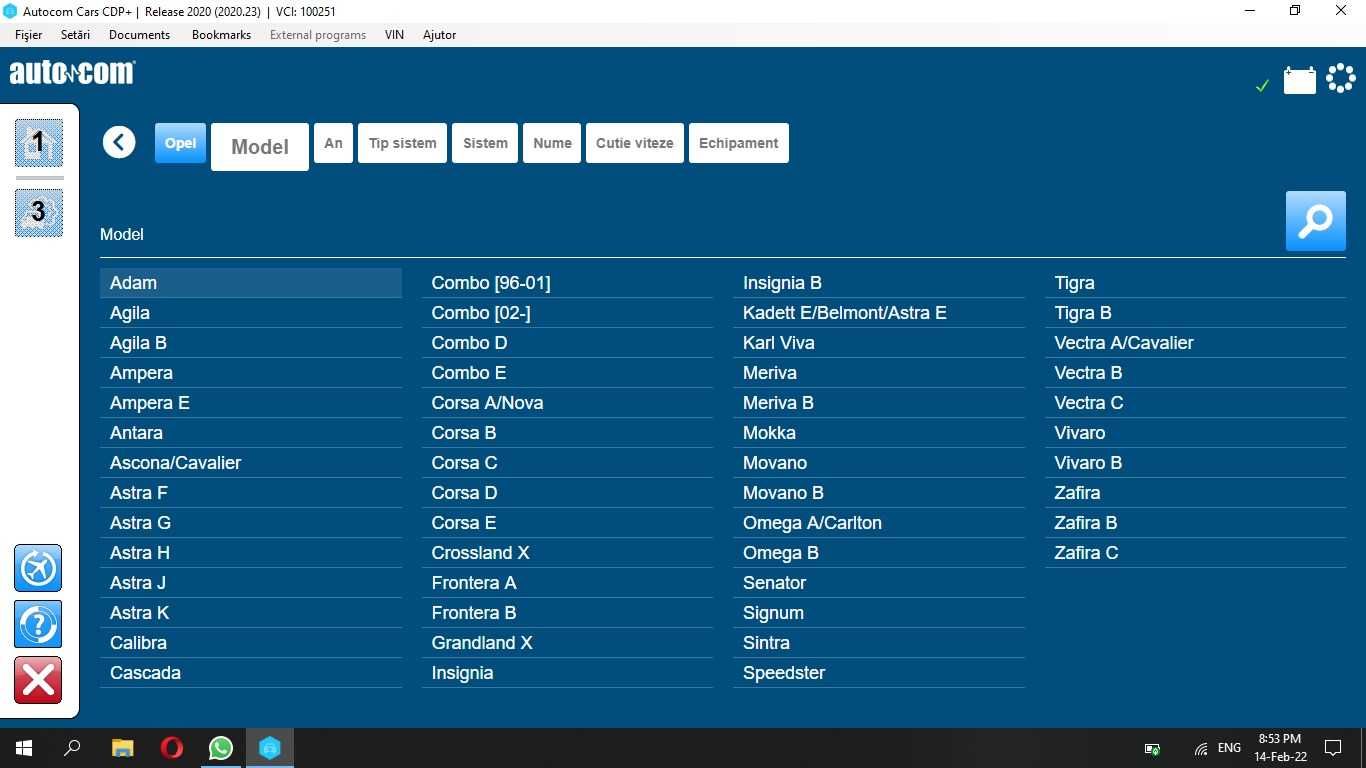The height and width of the screenshot is (768, 1366).
Task: Choose Grandland X model
Action: pos(567,643)
